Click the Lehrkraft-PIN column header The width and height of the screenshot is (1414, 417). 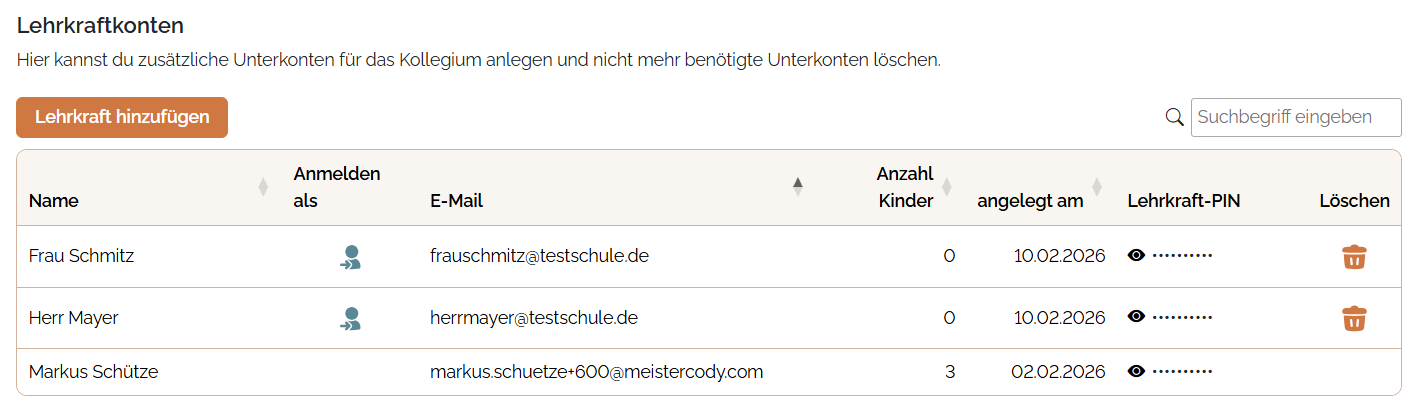click(x=1184, y=201)
